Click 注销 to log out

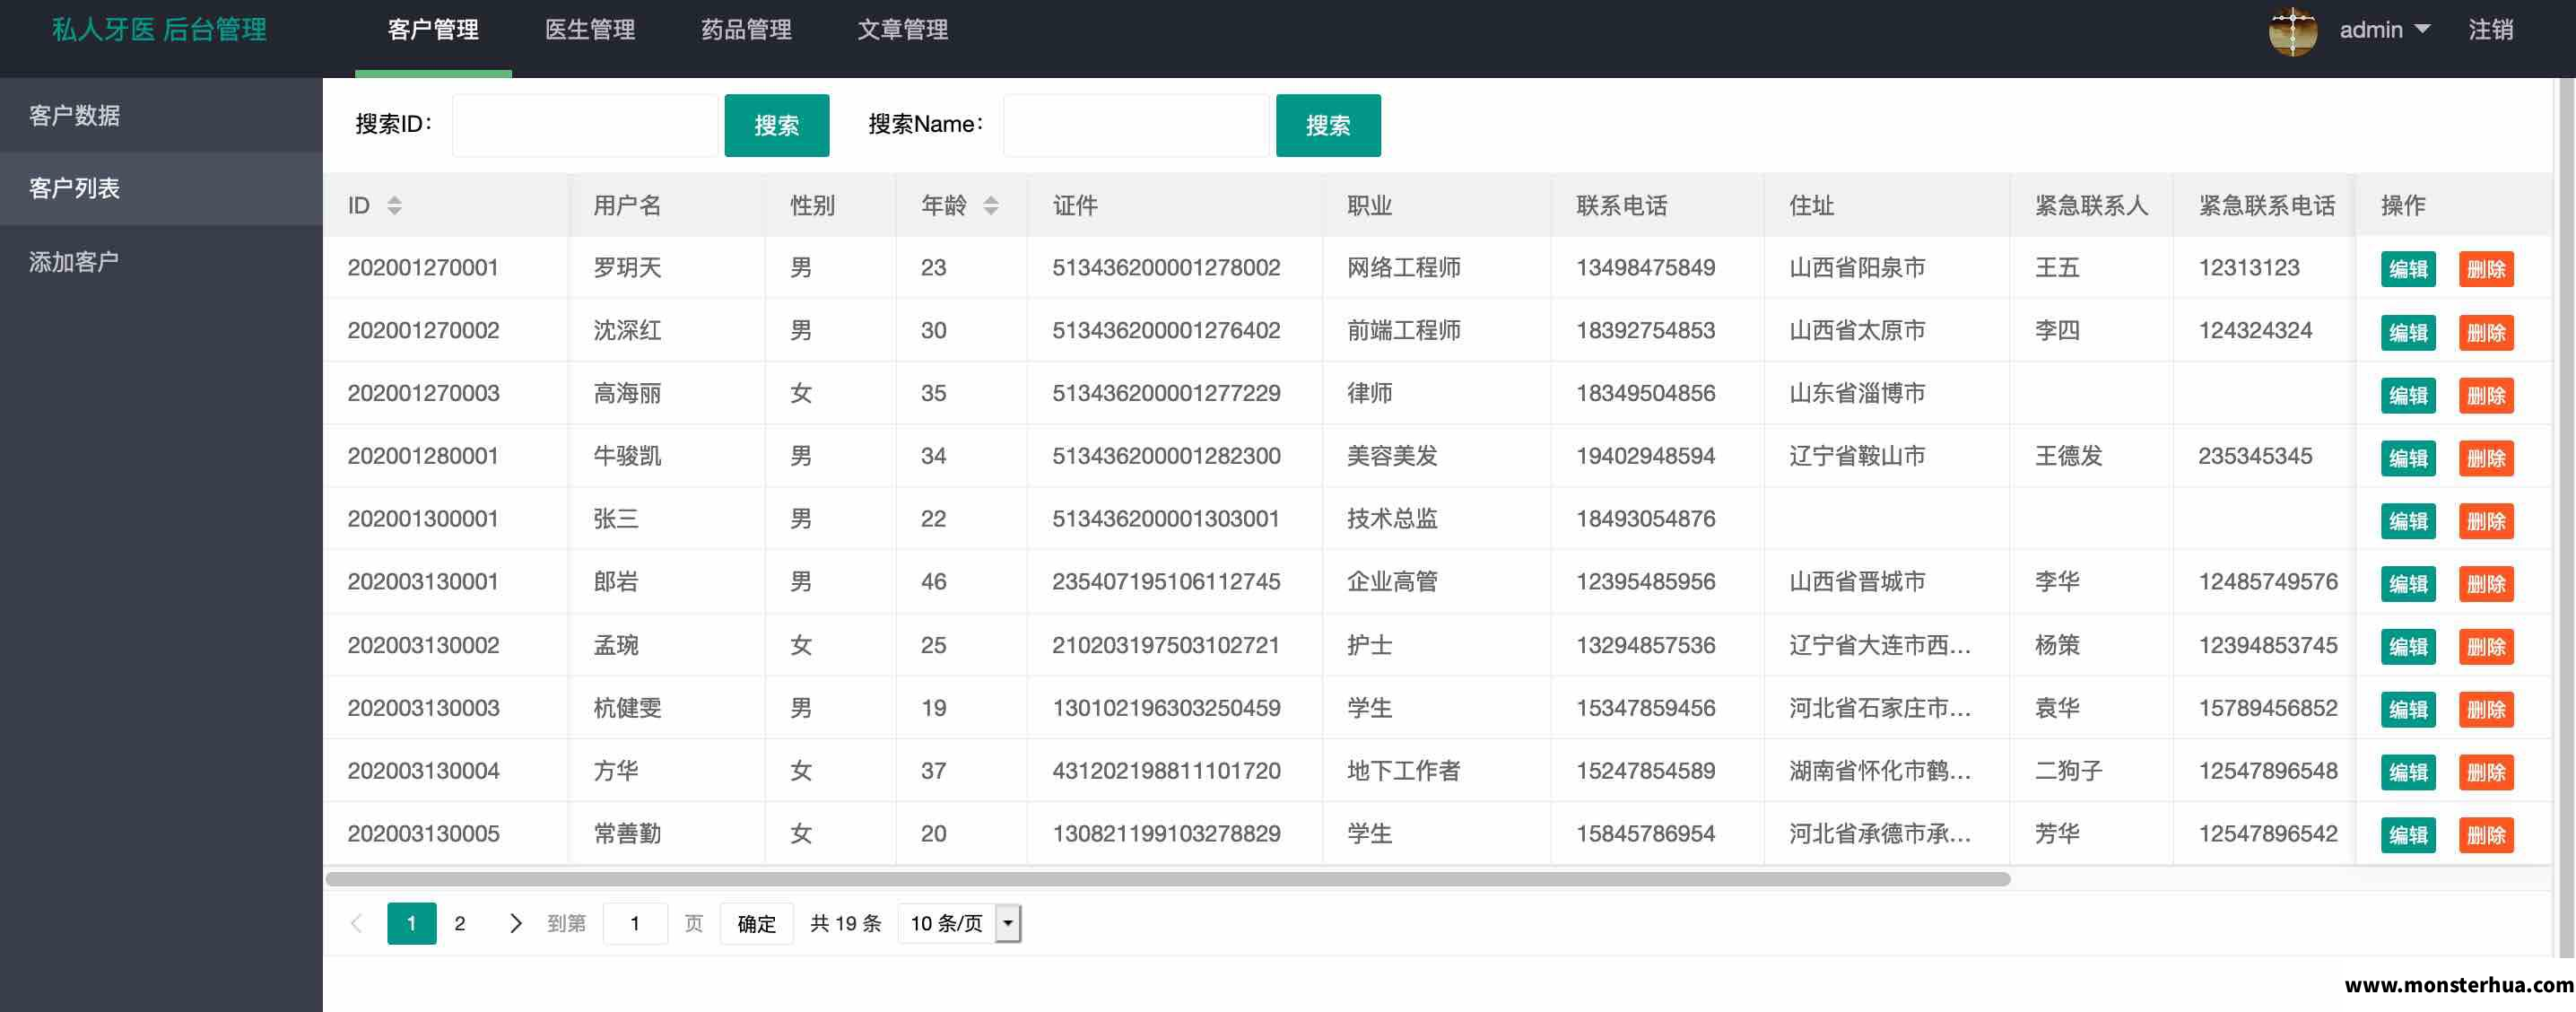pyautogui.click(x=2490, y=30)
